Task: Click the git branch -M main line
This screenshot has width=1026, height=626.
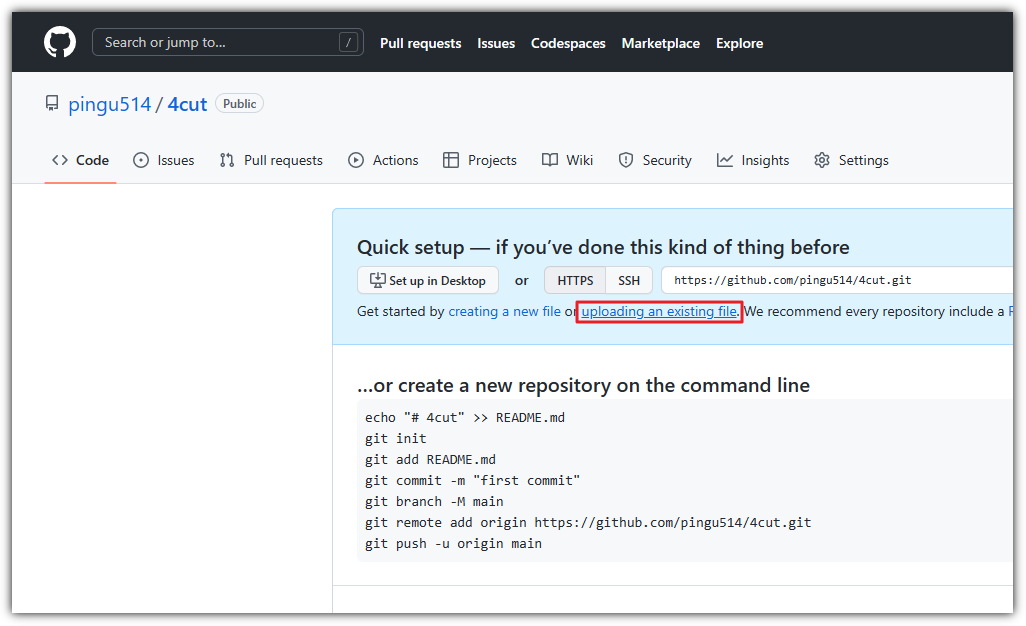Action: (x=434, y=501)
